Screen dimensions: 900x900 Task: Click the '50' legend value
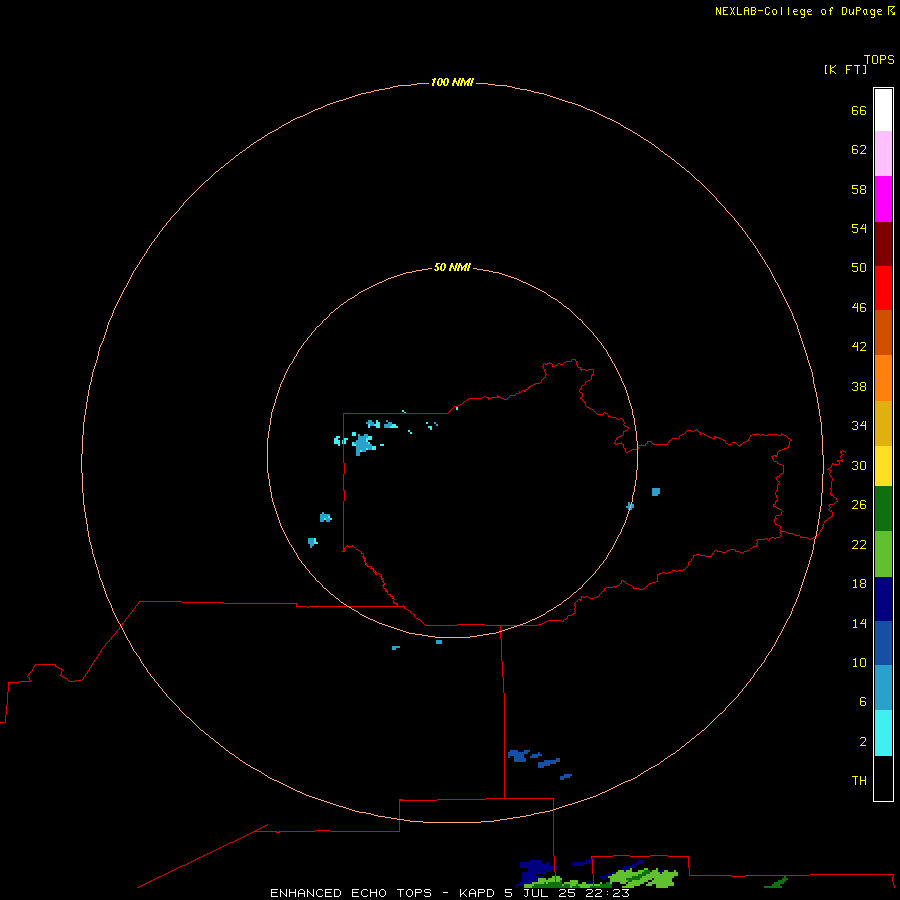[859, 268]
